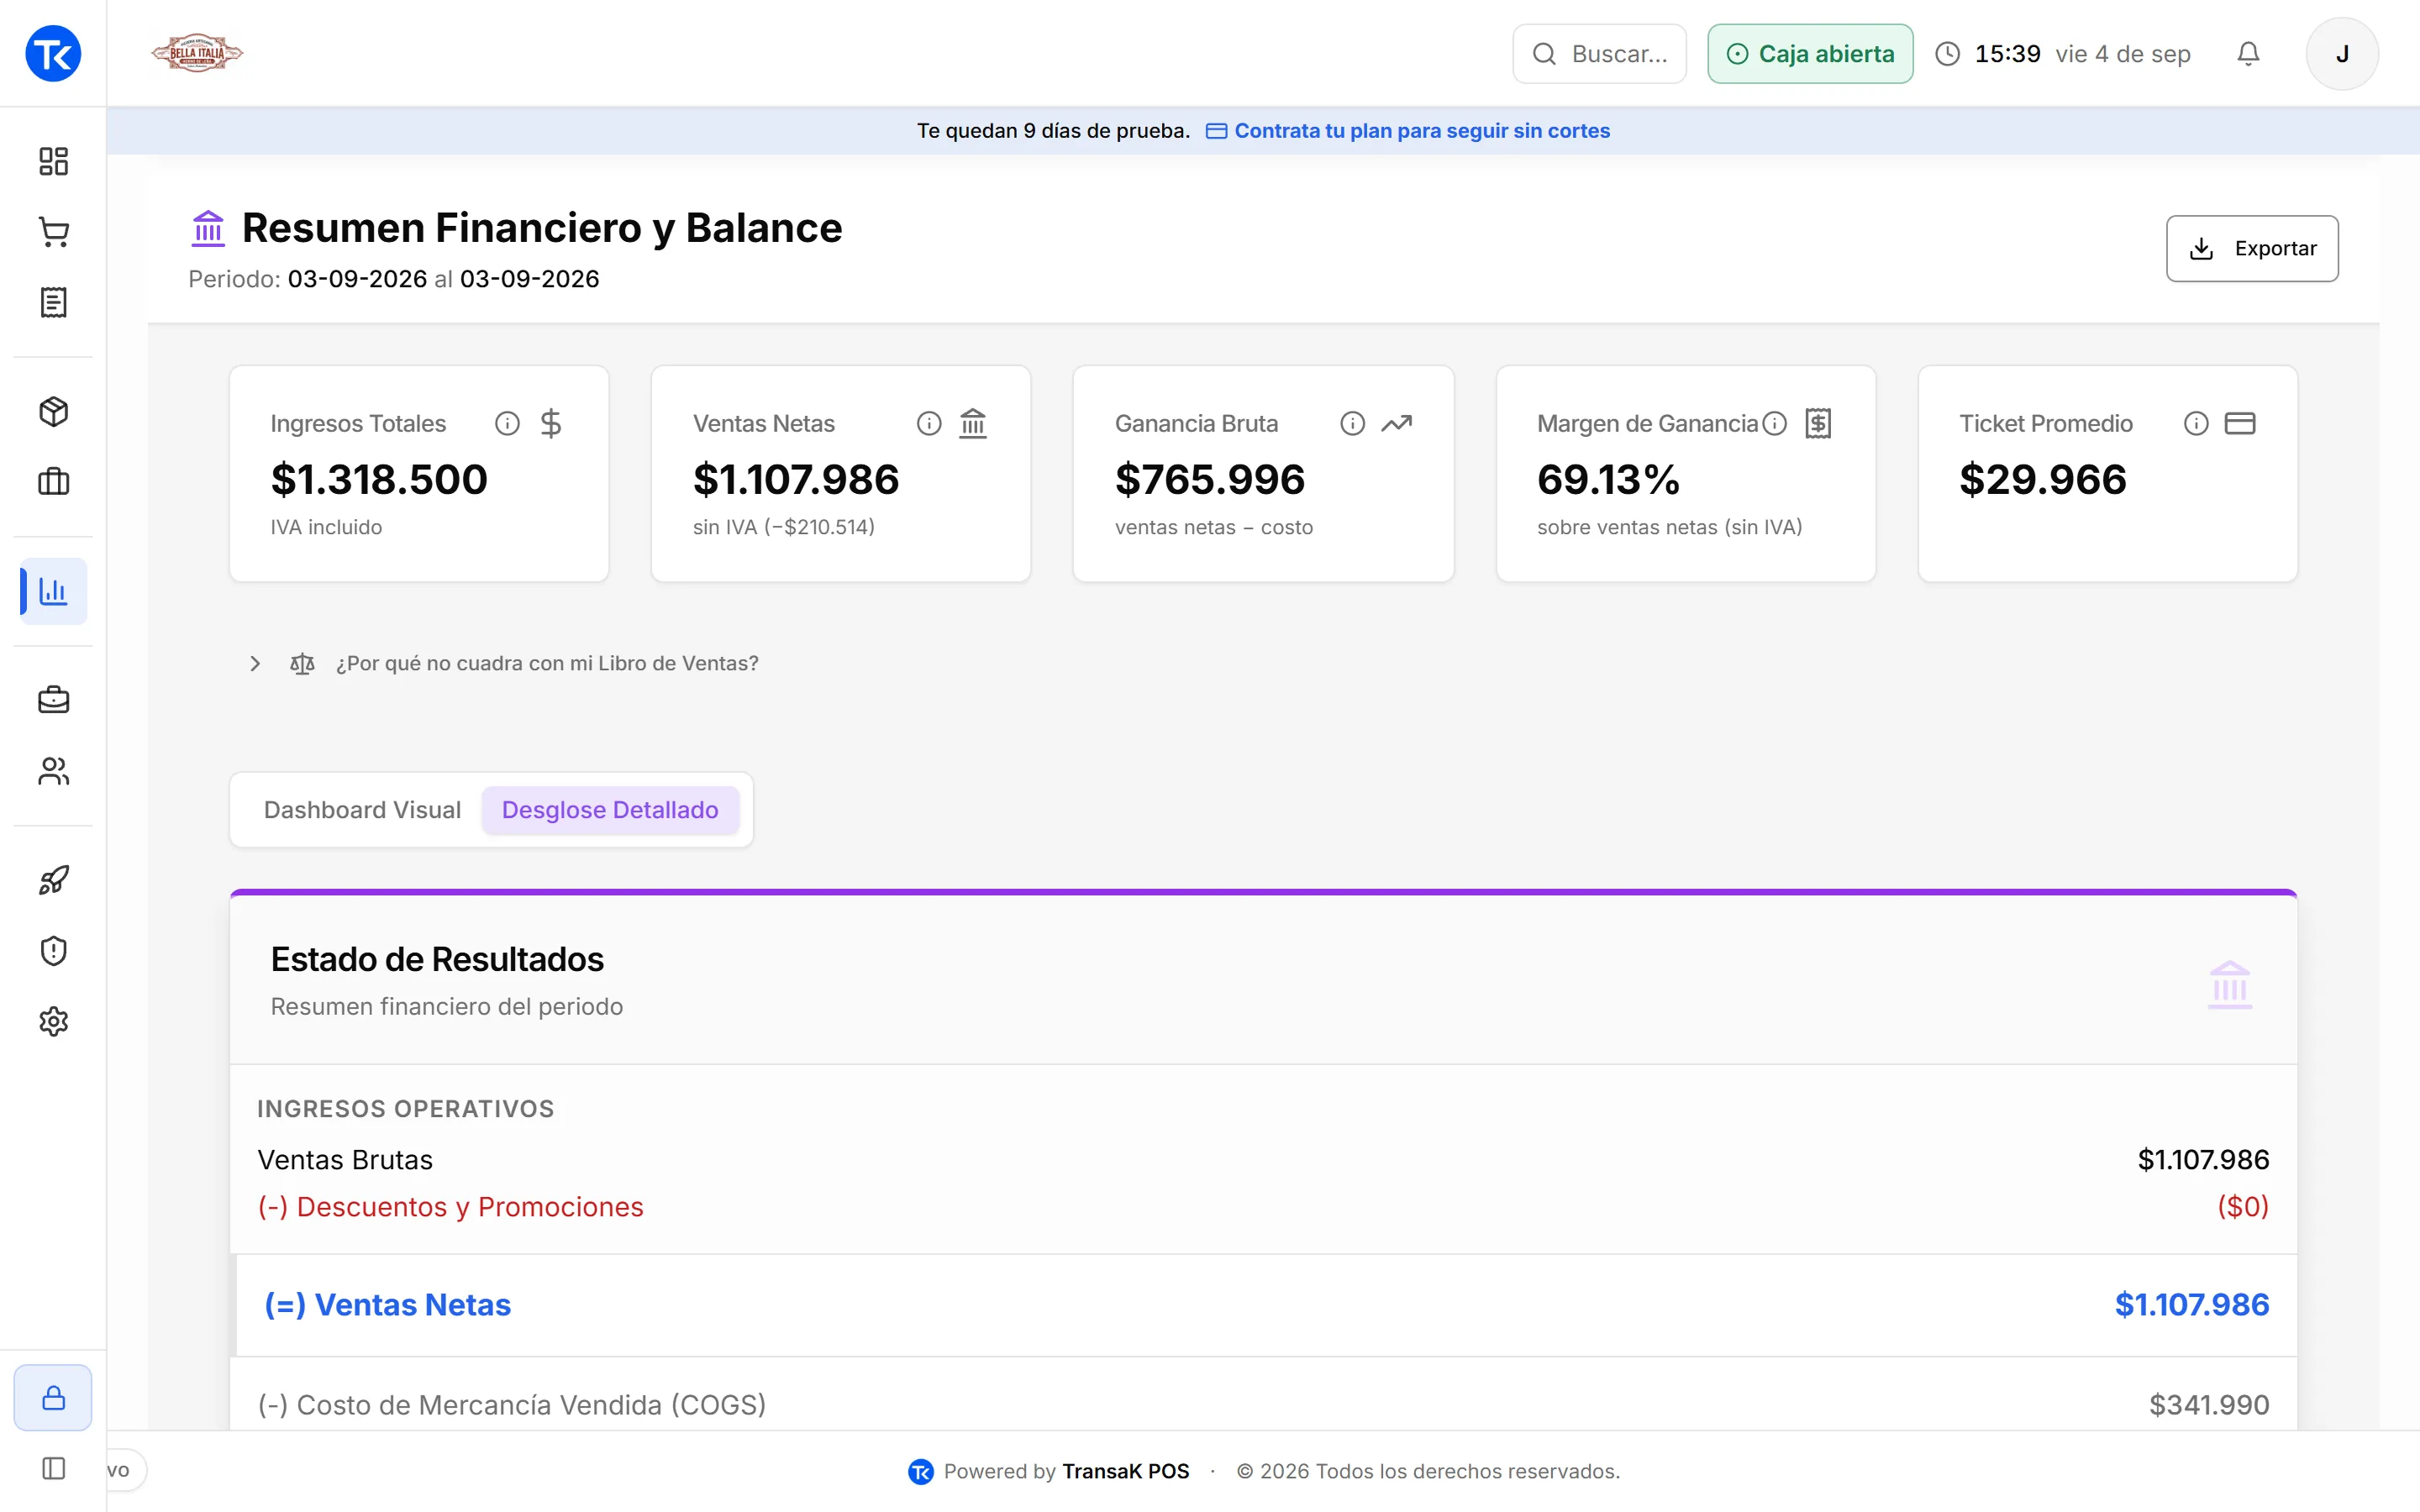
Task: Click the Exportar button
Action: [2252, 248]
